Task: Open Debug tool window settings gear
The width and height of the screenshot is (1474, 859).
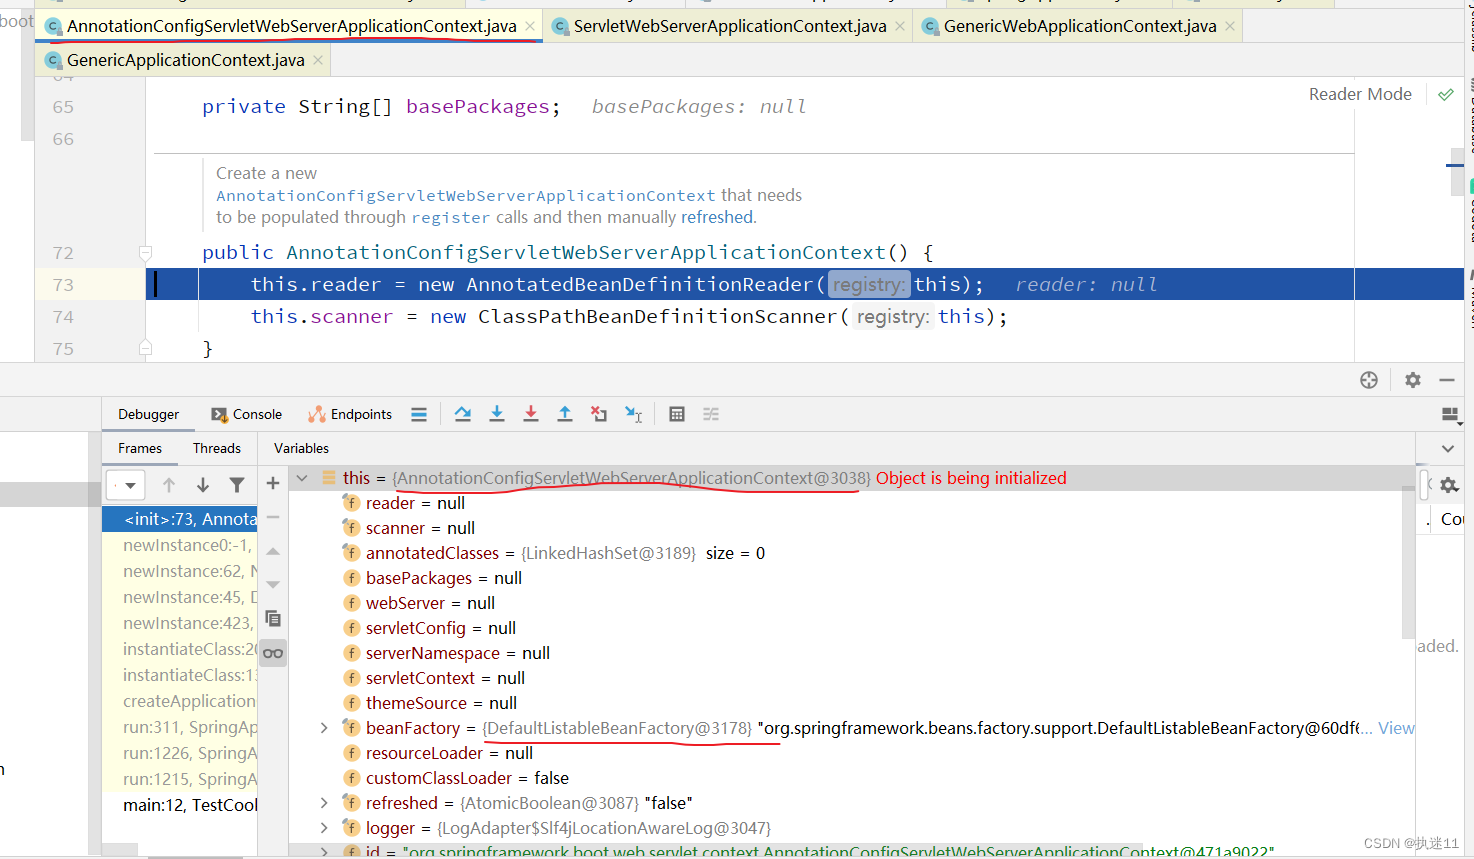Action: point(1413,380)
